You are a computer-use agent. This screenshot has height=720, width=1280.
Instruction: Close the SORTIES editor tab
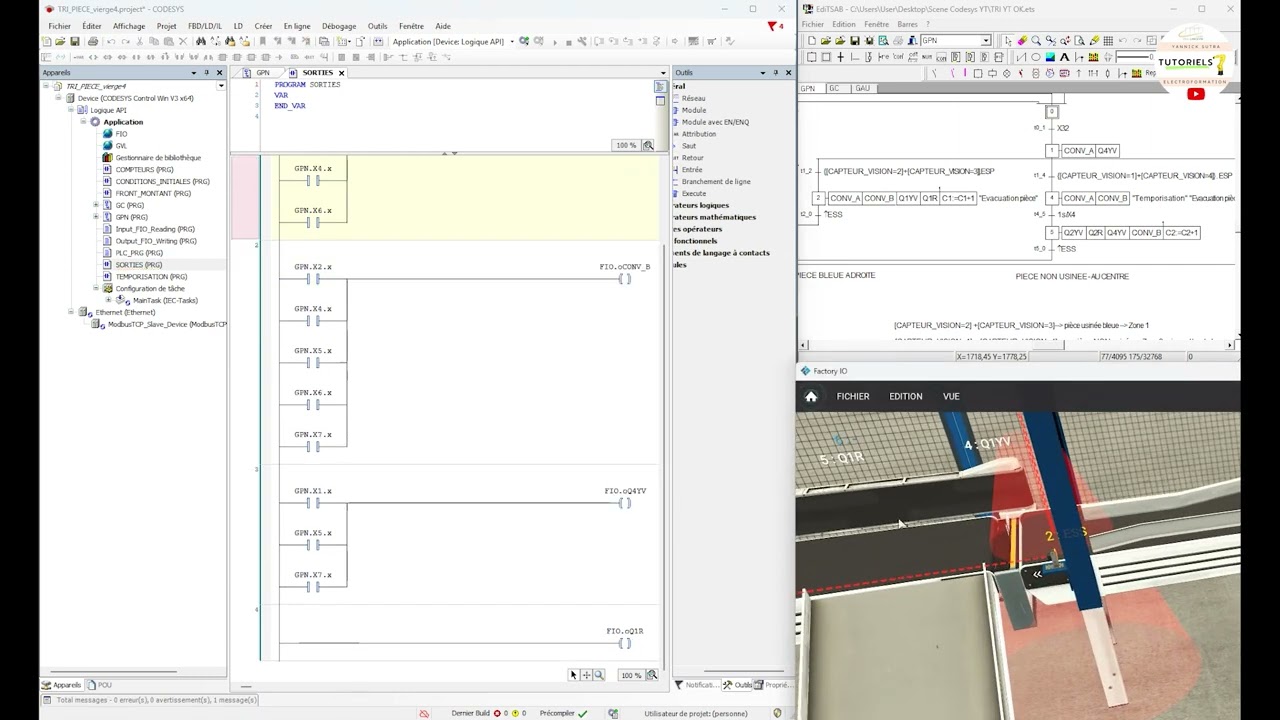341,73
